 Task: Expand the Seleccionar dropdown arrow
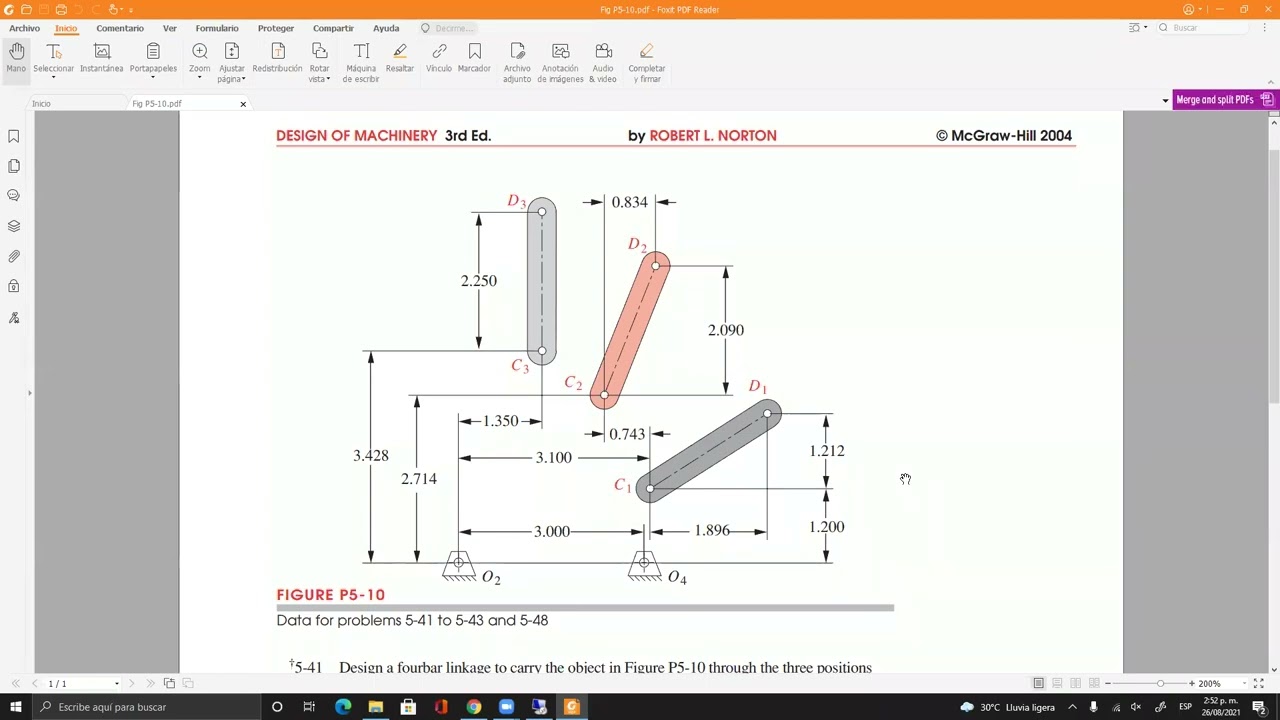54,77
